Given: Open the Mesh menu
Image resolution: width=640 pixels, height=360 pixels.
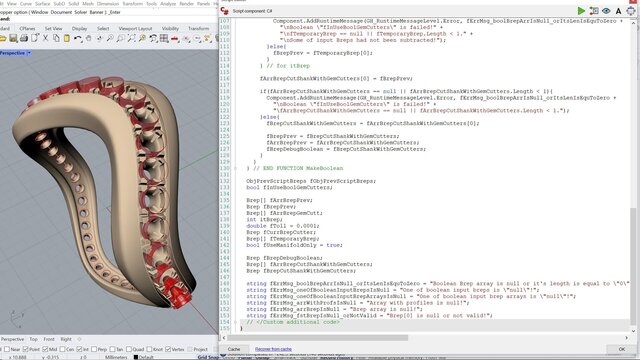Looking at the screenshot, I should coord(88,4).
